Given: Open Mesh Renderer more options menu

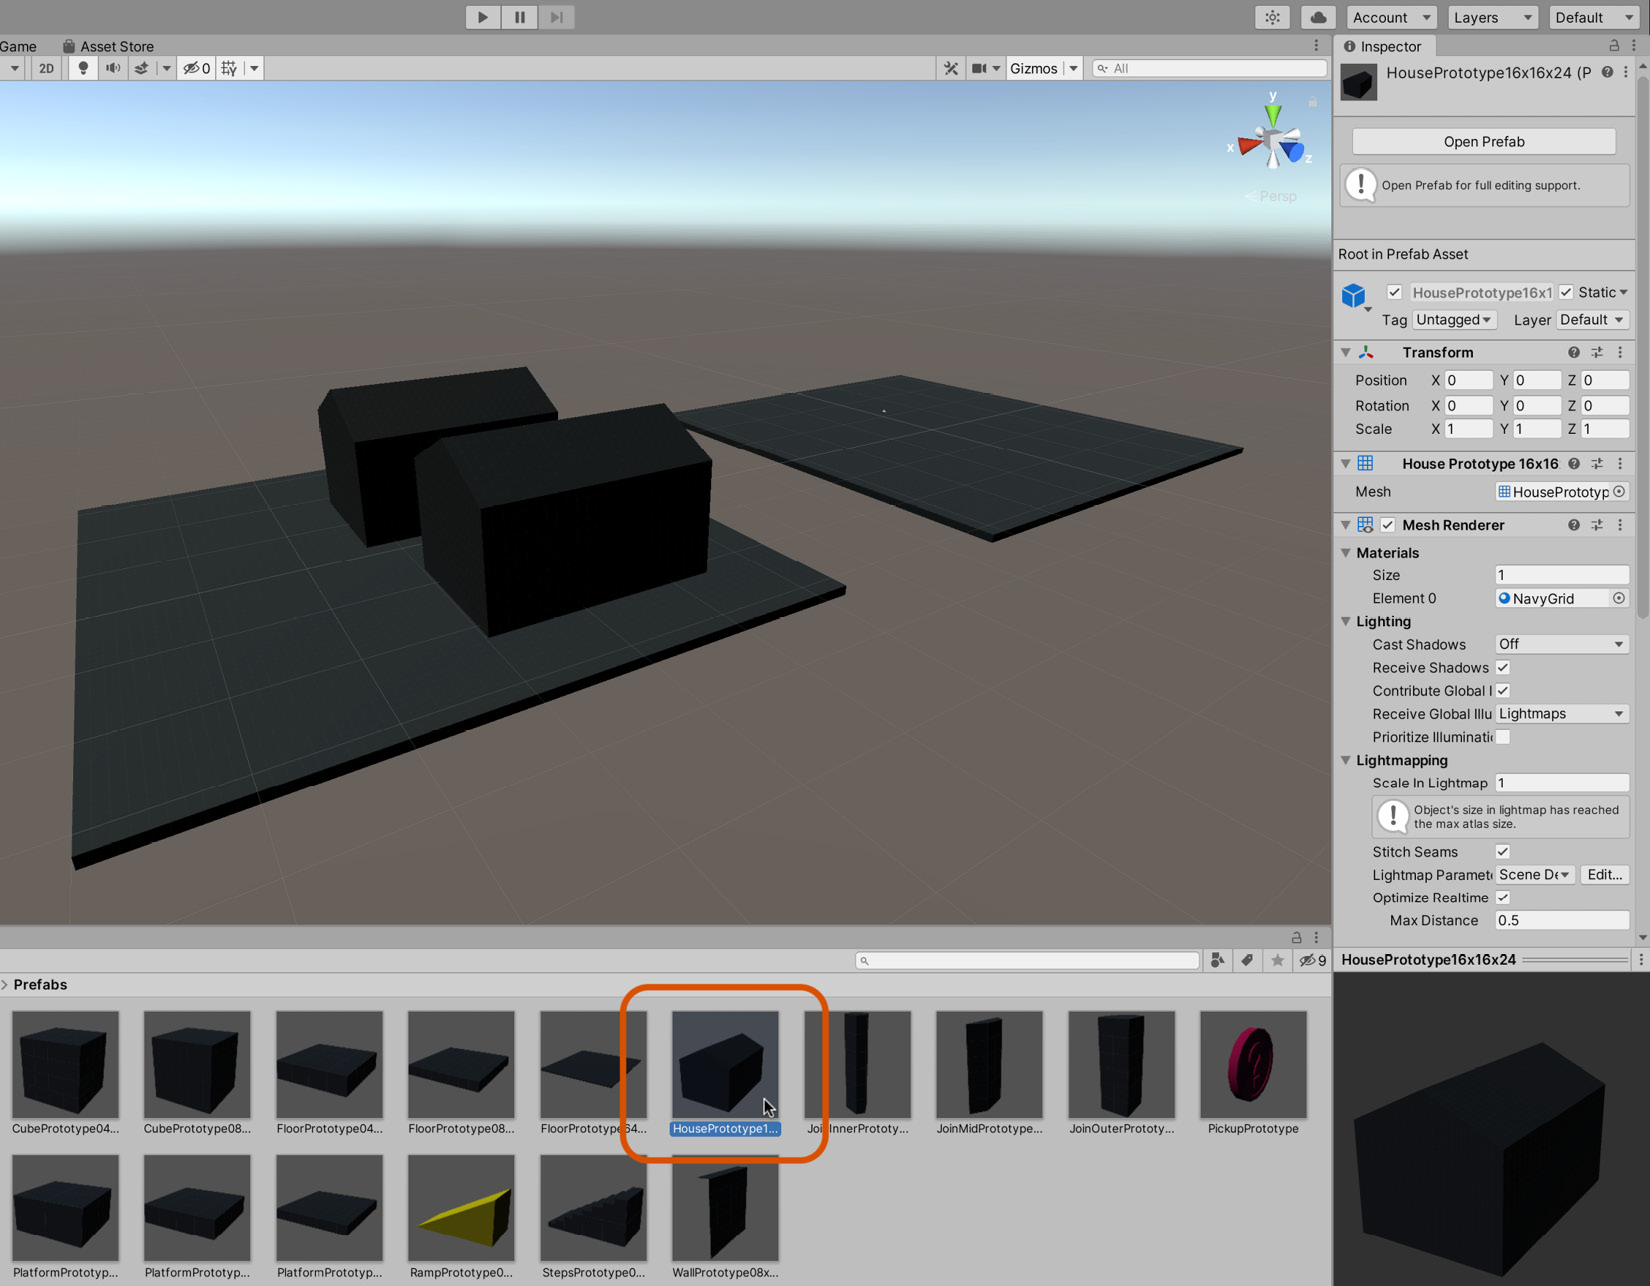Looking at the screenshot, I should [x=1620, y=525].
